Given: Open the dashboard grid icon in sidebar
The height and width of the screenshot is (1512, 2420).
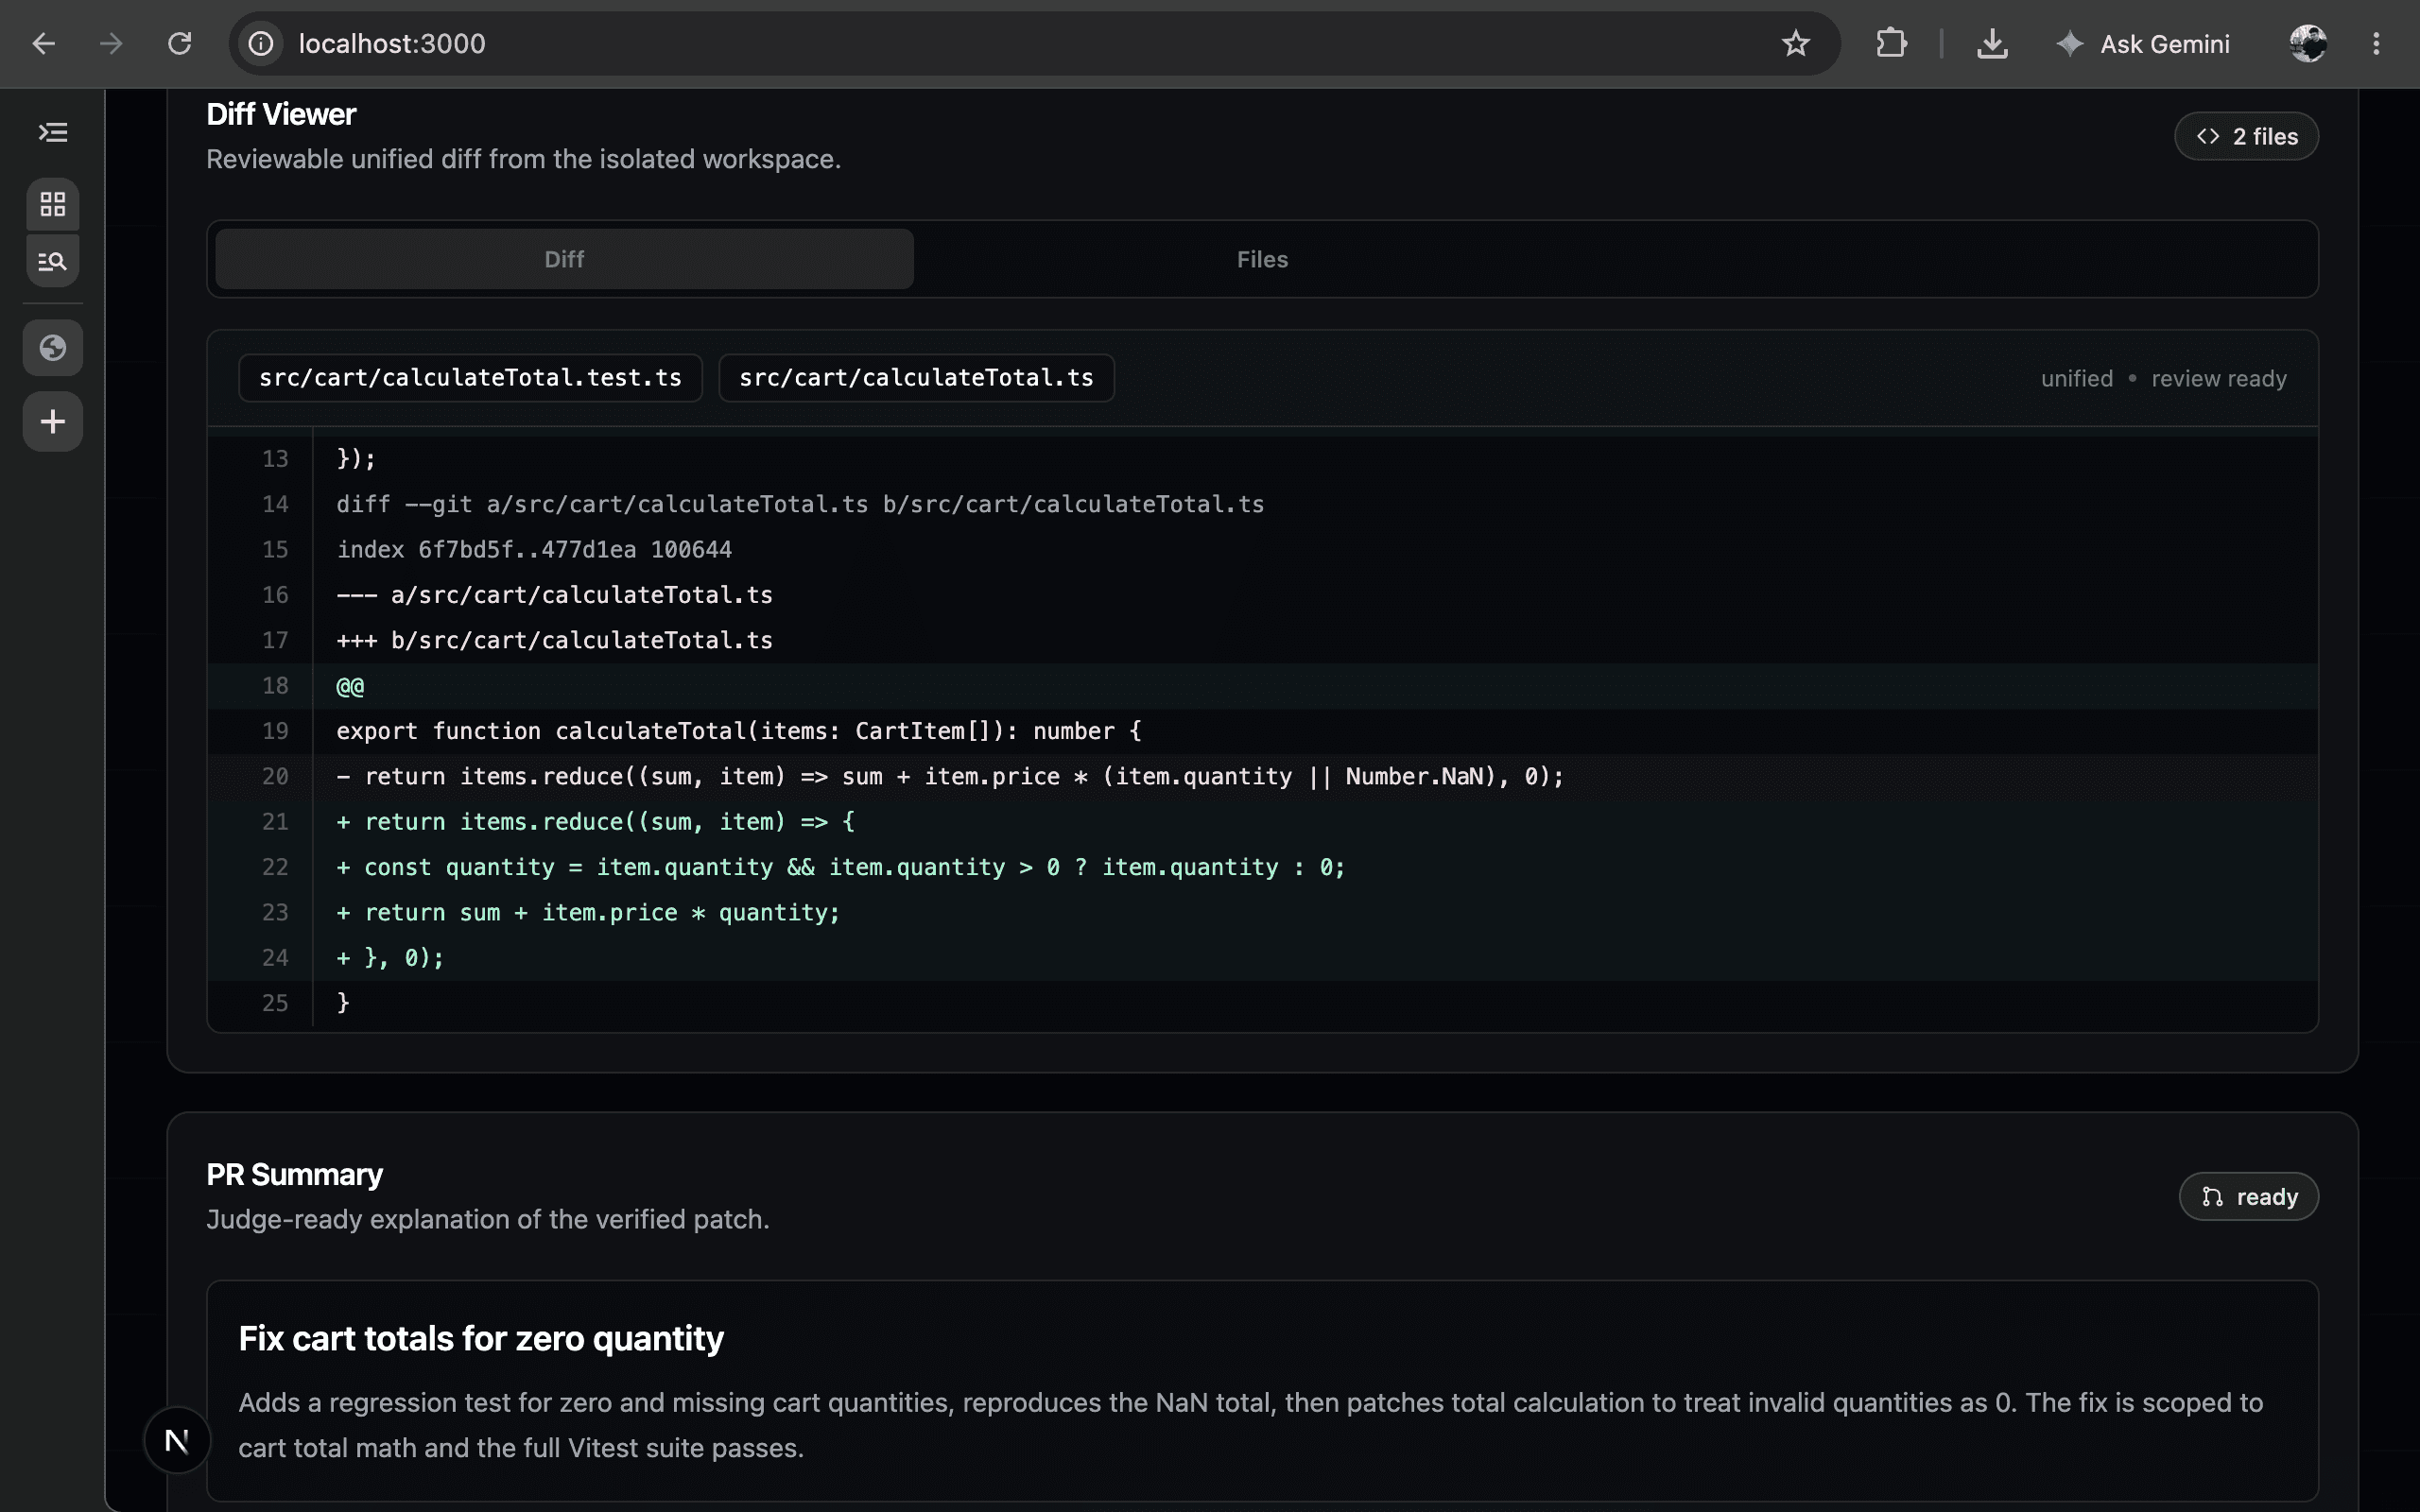Looking at the screenshot, I should pyautogui.click(x=53, y=204).
